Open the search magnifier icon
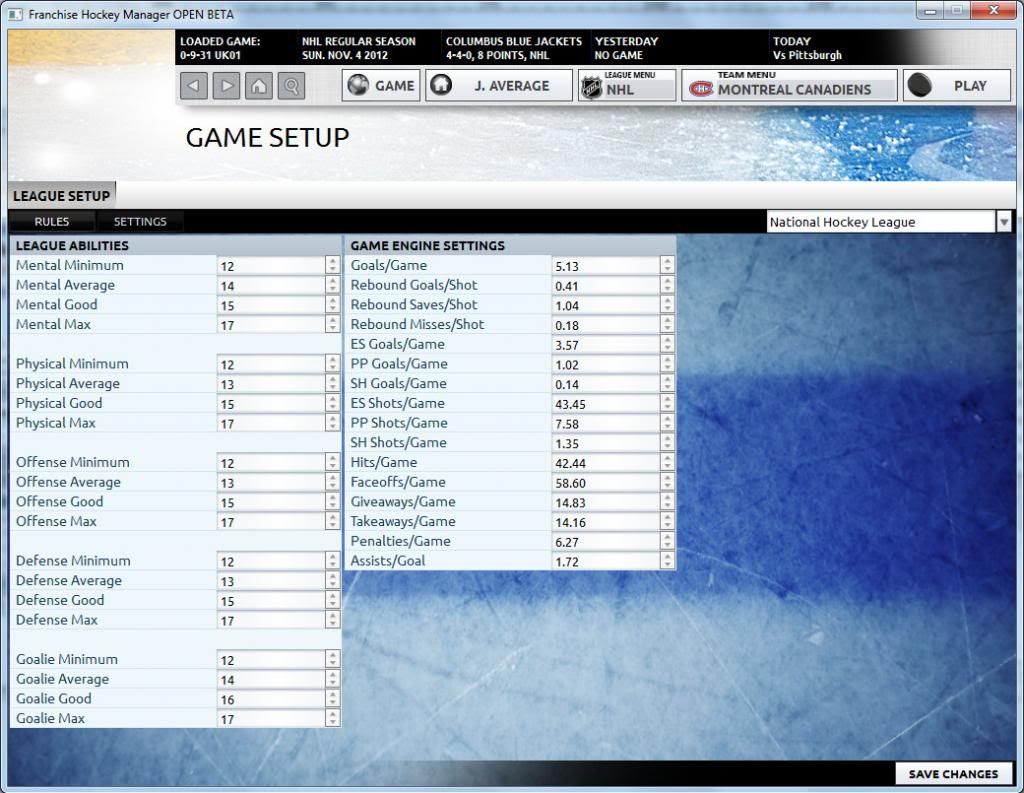 tap(291, 86)
